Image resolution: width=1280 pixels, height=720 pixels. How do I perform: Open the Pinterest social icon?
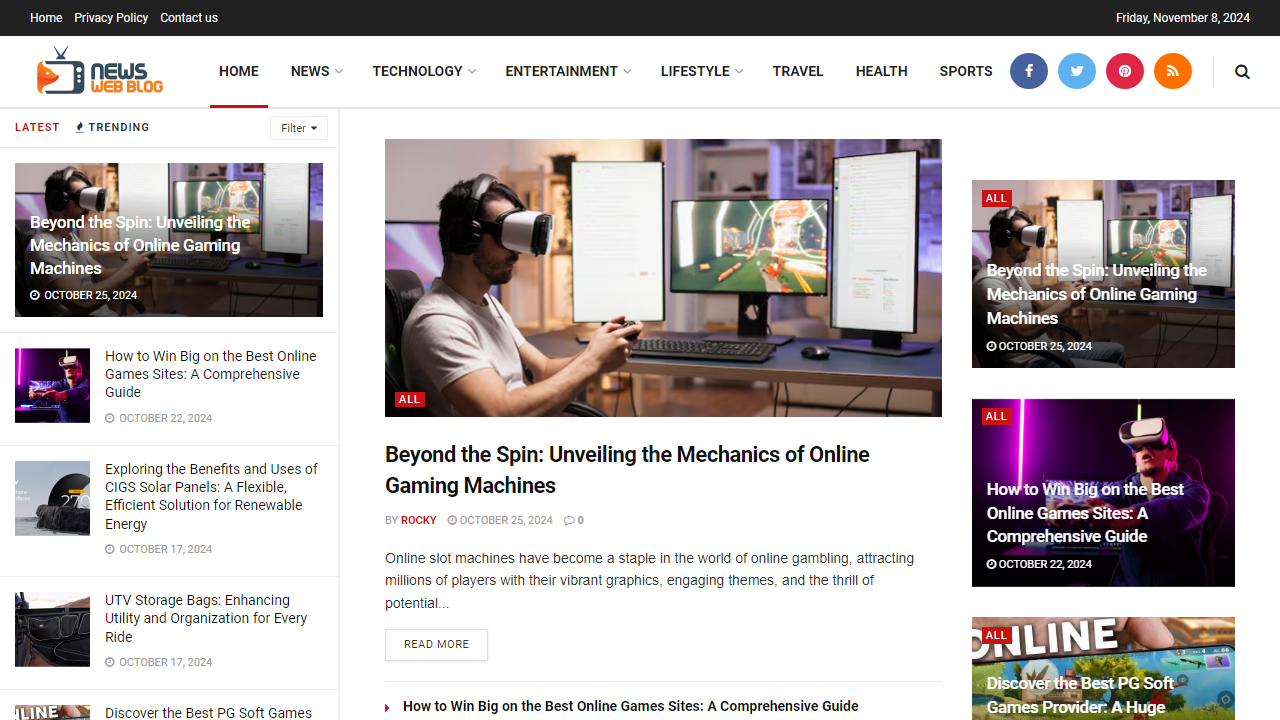[x=1124, y=71]
